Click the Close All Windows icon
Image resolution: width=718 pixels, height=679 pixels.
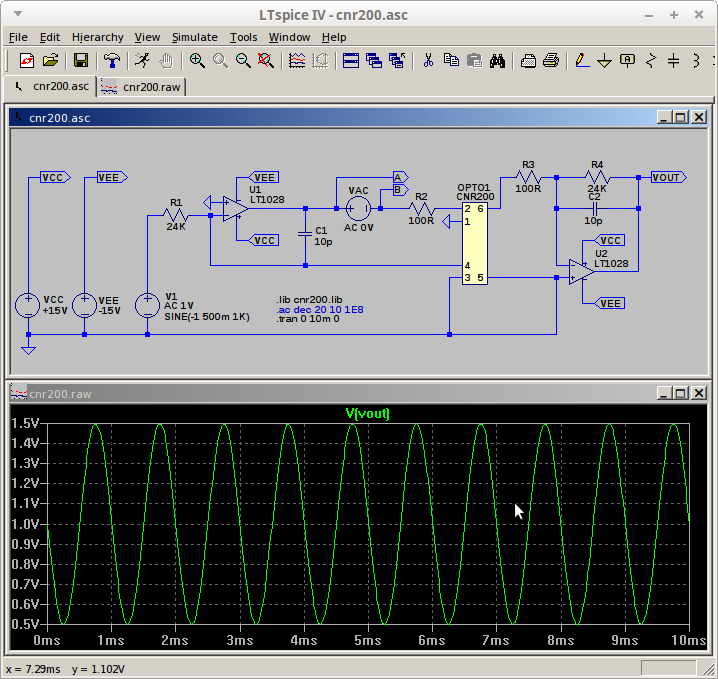397,60
